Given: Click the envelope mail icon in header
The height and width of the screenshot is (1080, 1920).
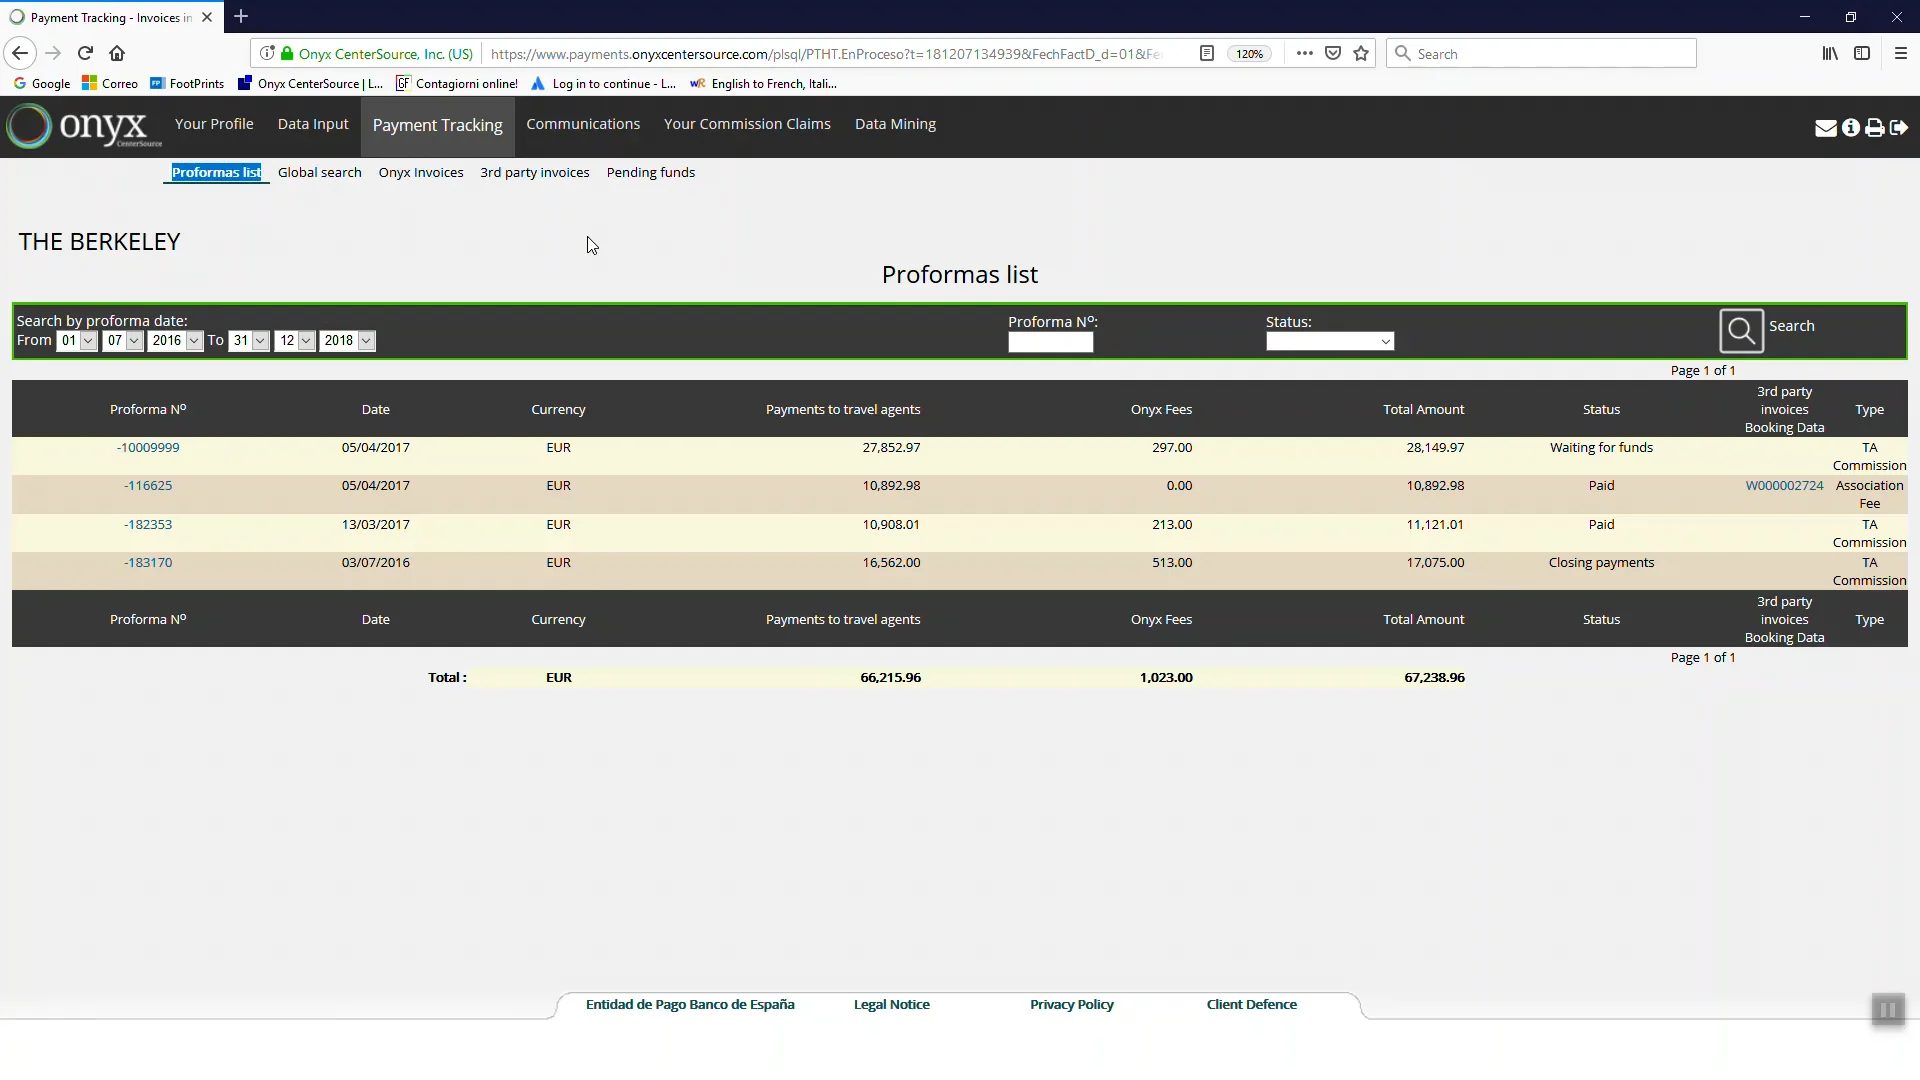Looking at the screenshot, I should [1825, 128].
